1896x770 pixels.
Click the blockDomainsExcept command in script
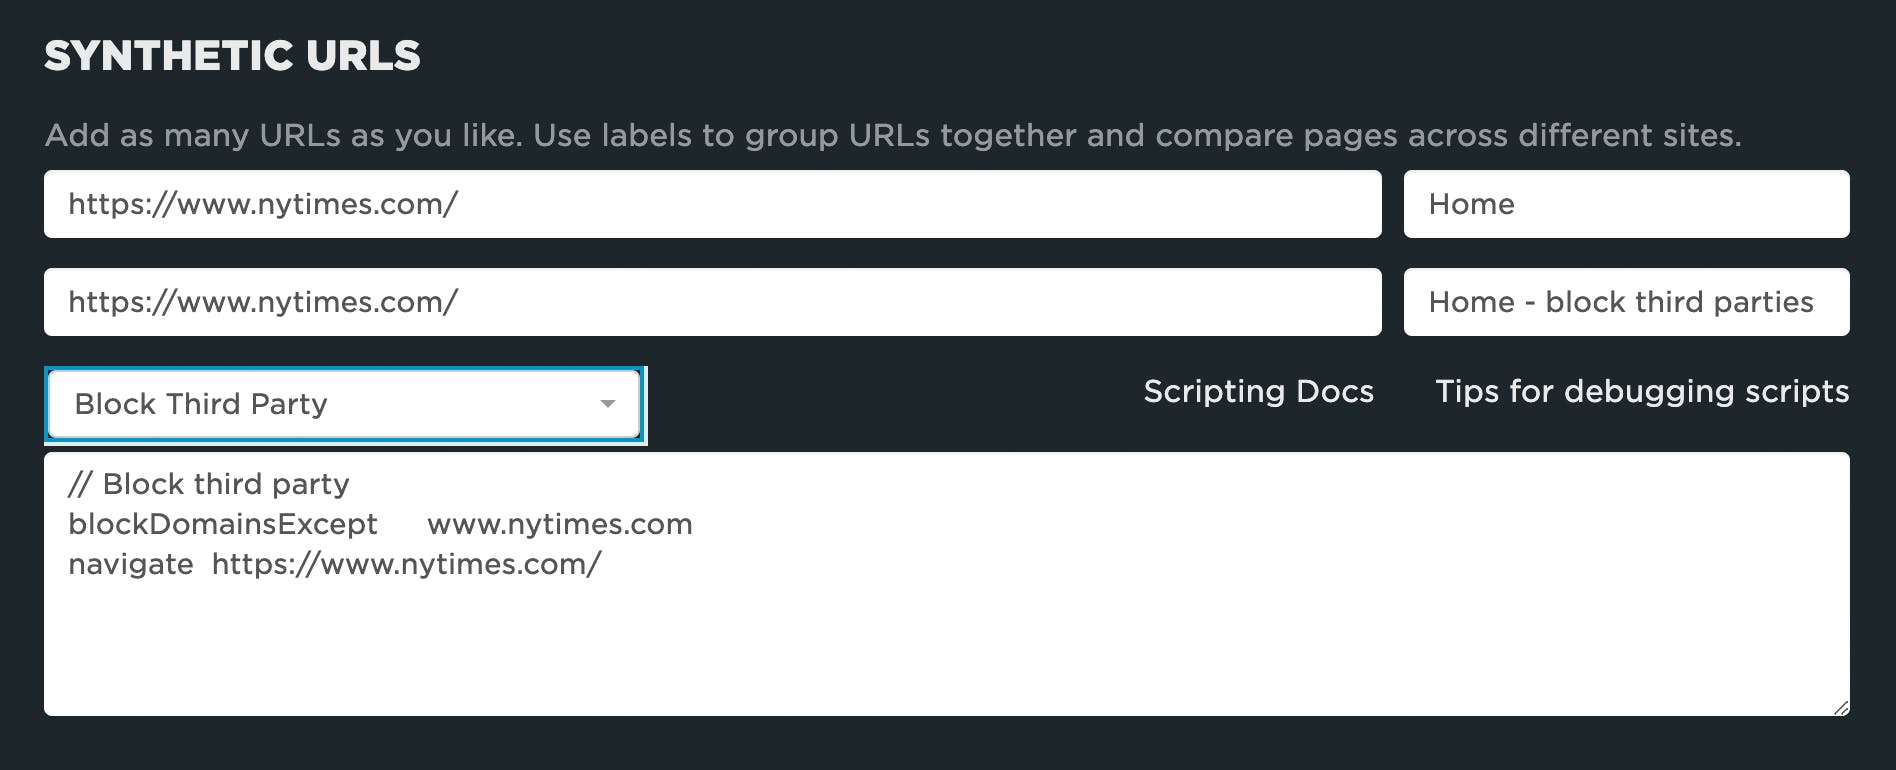coord(223,524)
